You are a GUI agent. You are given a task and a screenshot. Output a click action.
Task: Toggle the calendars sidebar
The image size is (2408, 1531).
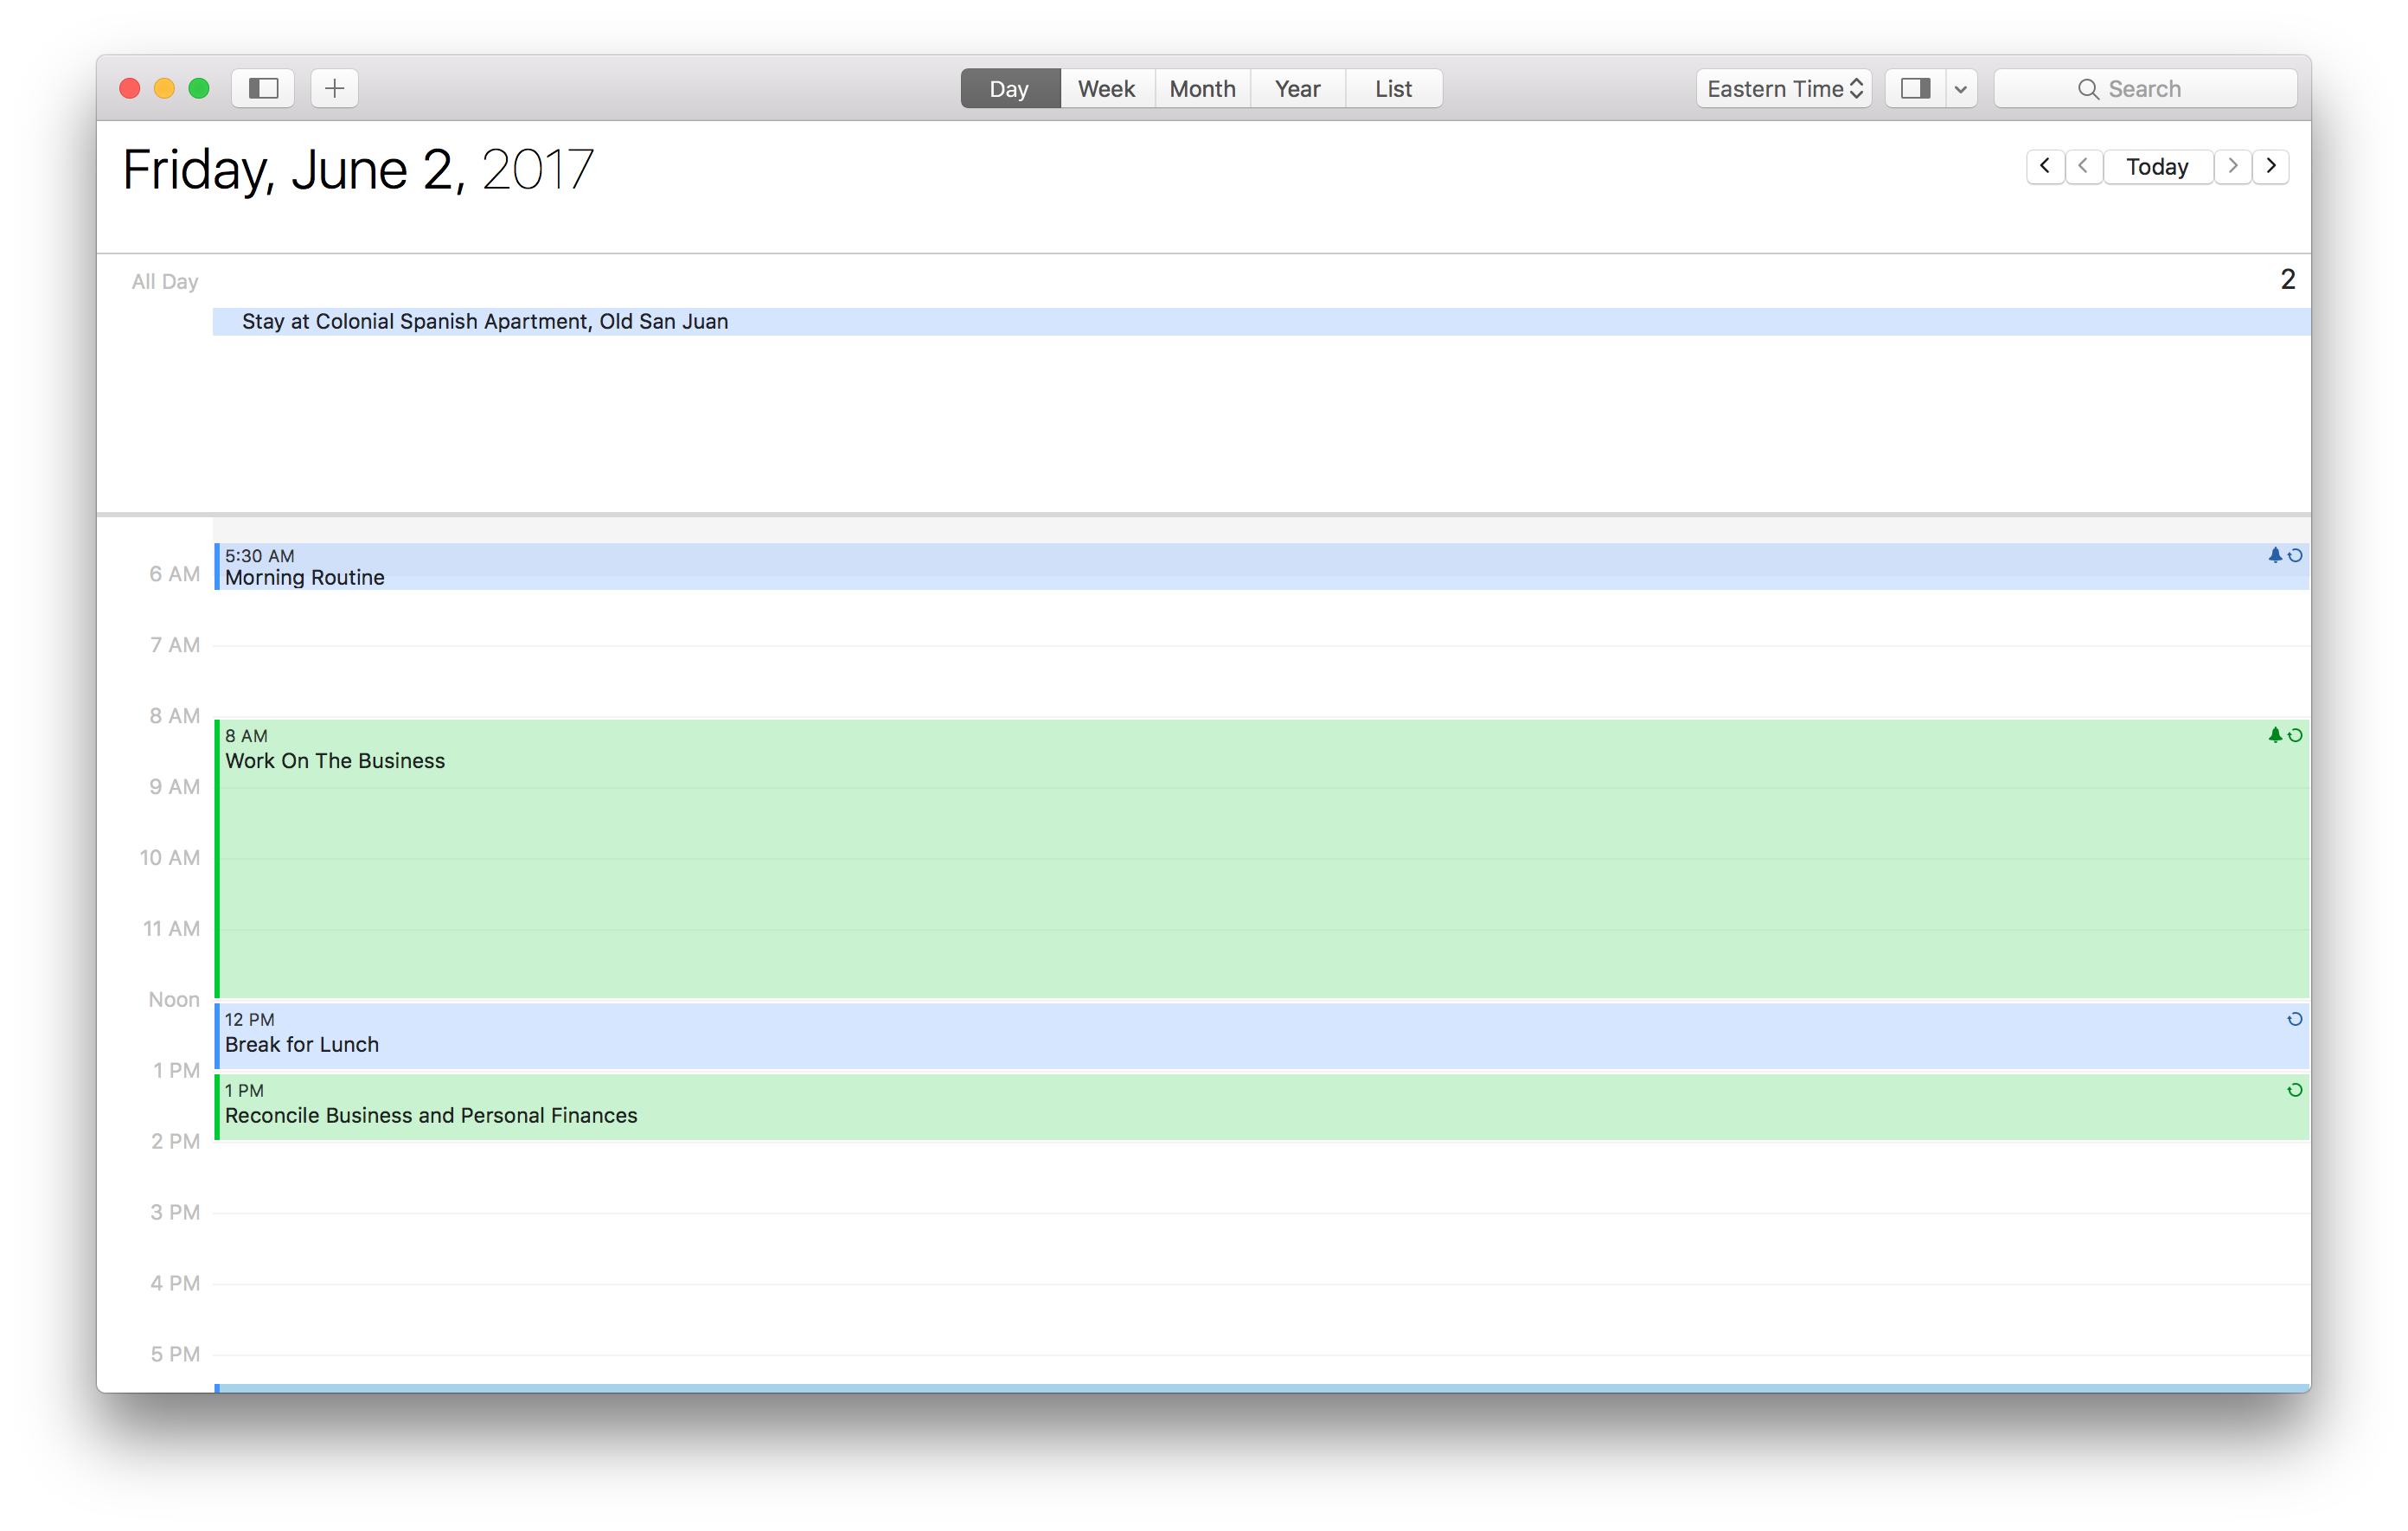tap(262, 88)
